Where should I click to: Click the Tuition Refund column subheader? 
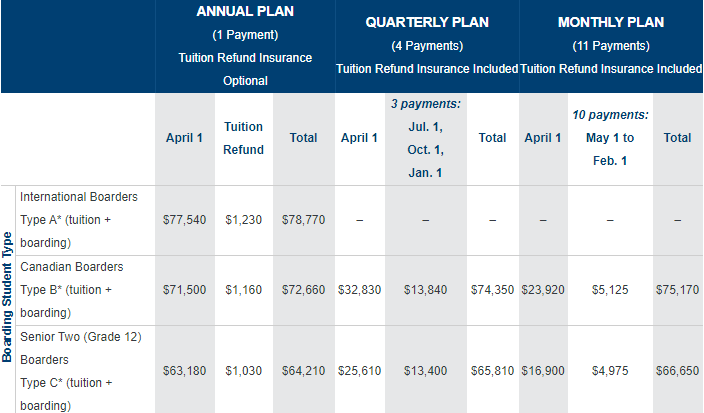244,138
